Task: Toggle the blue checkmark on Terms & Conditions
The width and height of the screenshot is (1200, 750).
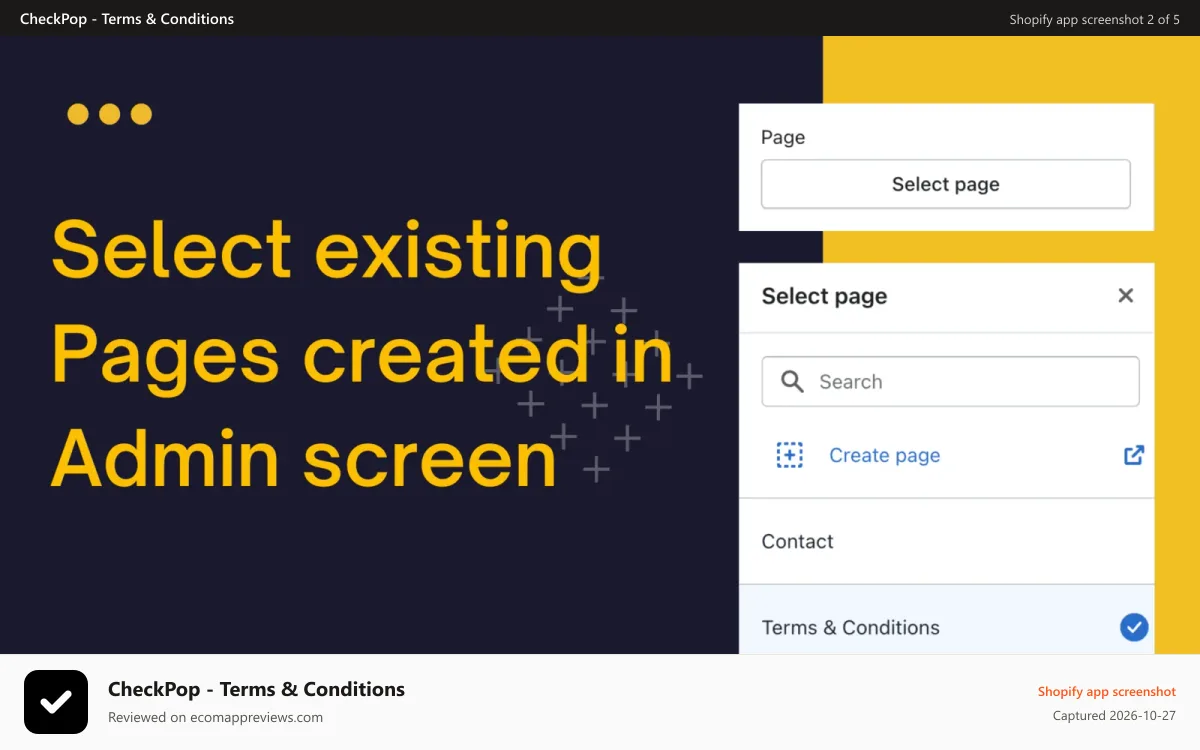Action: coord(1133,627)
